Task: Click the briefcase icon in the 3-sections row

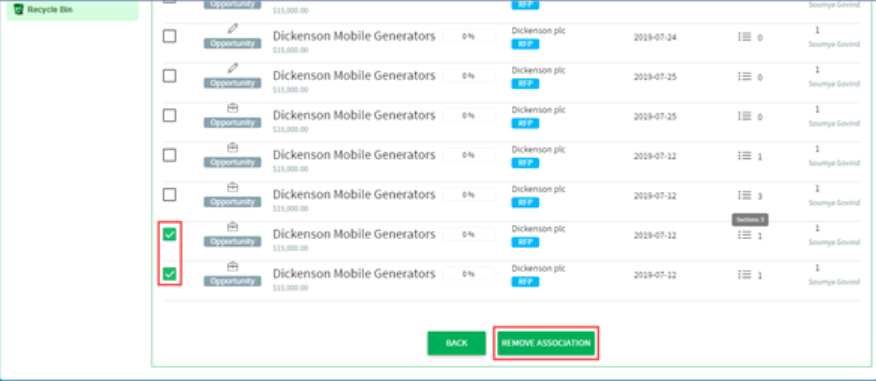Action: point(233,187)
